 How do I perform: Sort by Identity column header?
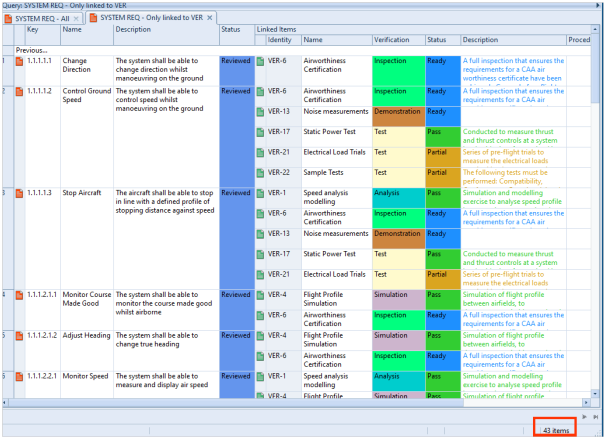[283, 40]
